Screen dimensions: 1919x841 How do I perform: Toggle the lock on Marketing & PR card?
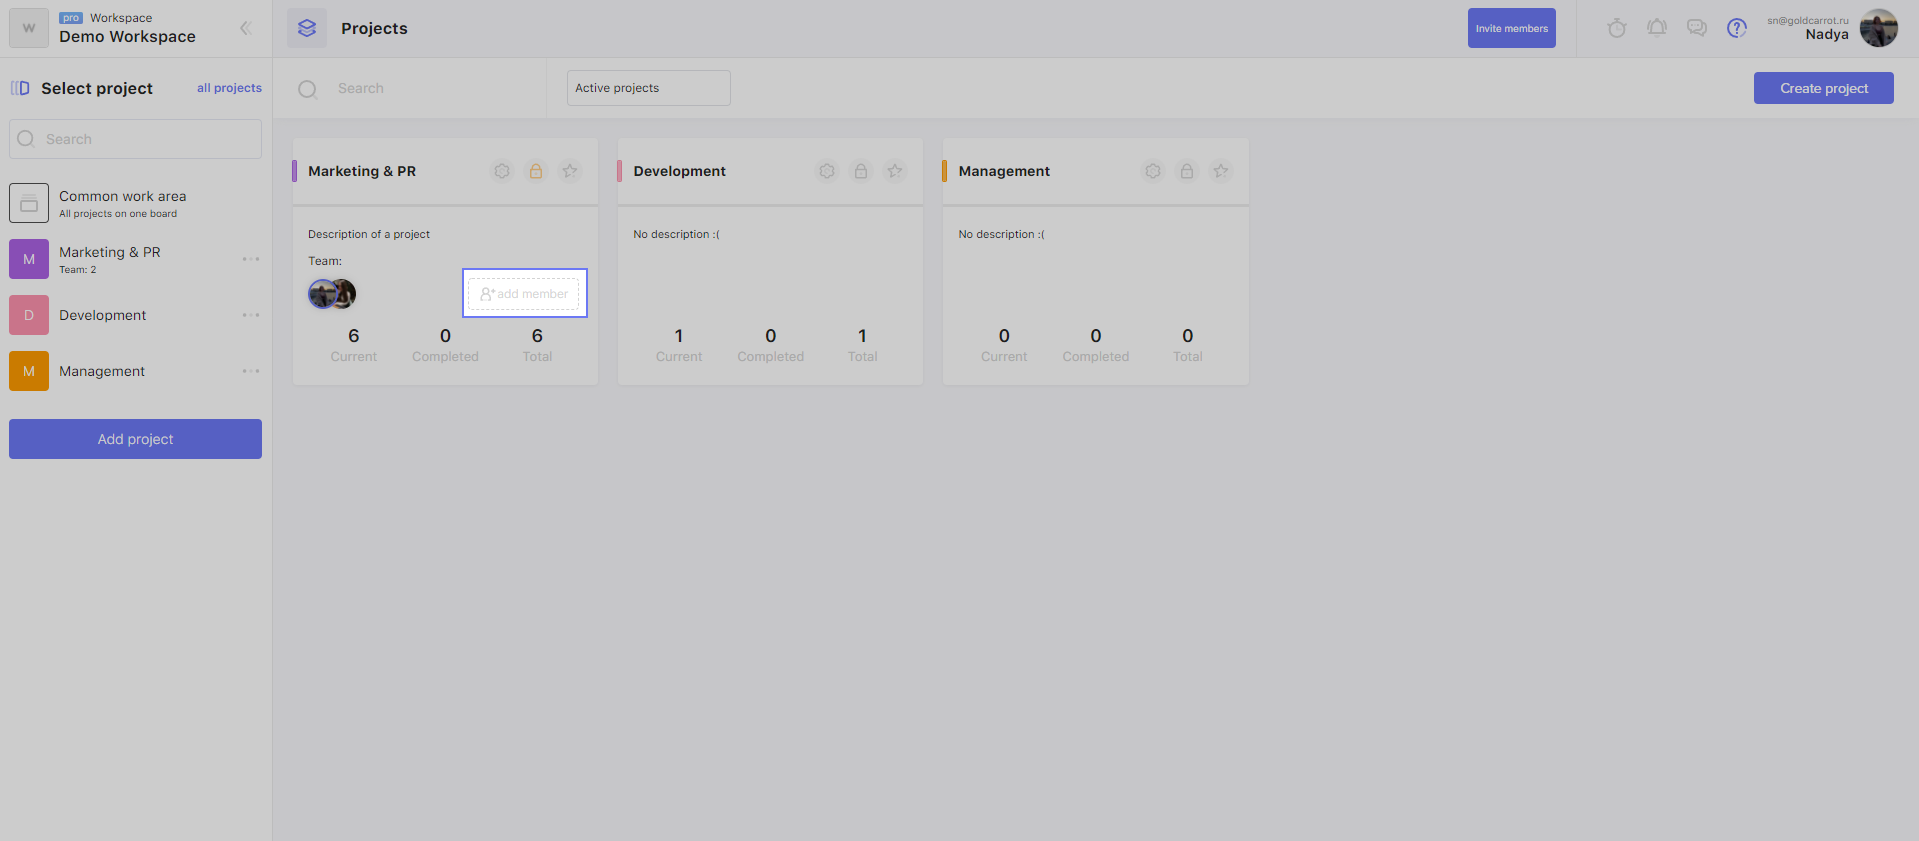536,171
